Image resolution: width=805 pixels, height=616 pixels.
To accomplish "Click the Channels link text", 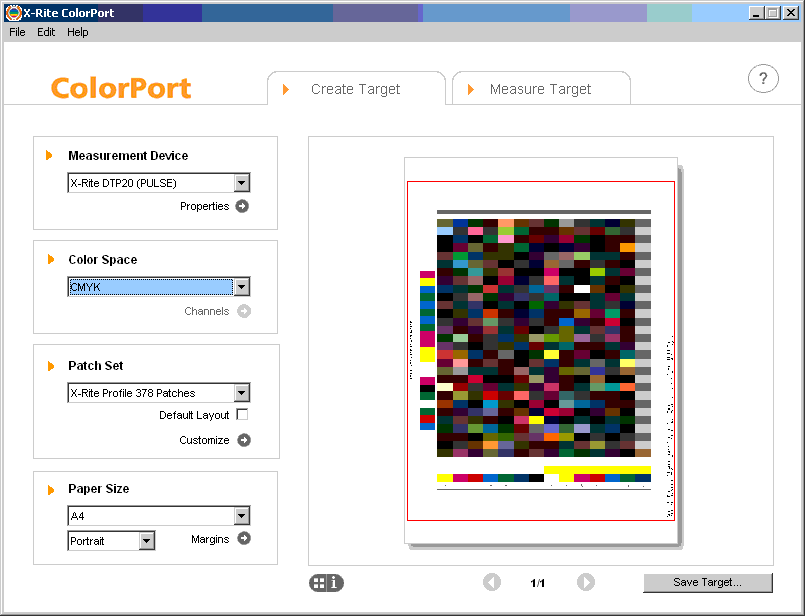I will pos(206,311).
